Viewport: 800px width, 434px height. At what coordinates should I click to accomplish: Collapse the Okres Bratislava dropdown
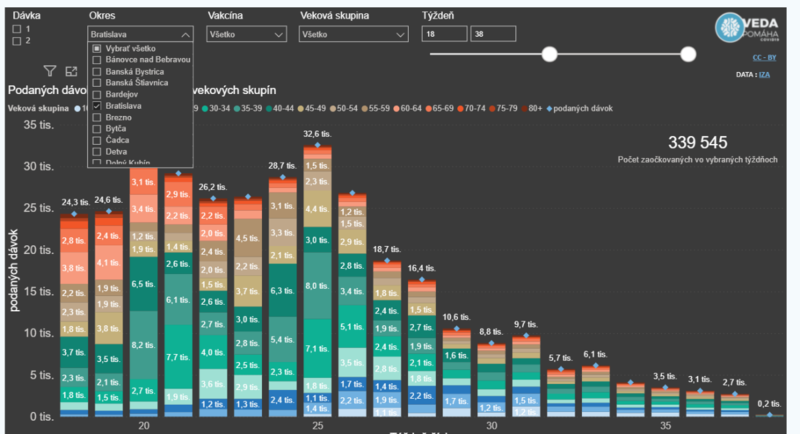click(140, 34)
